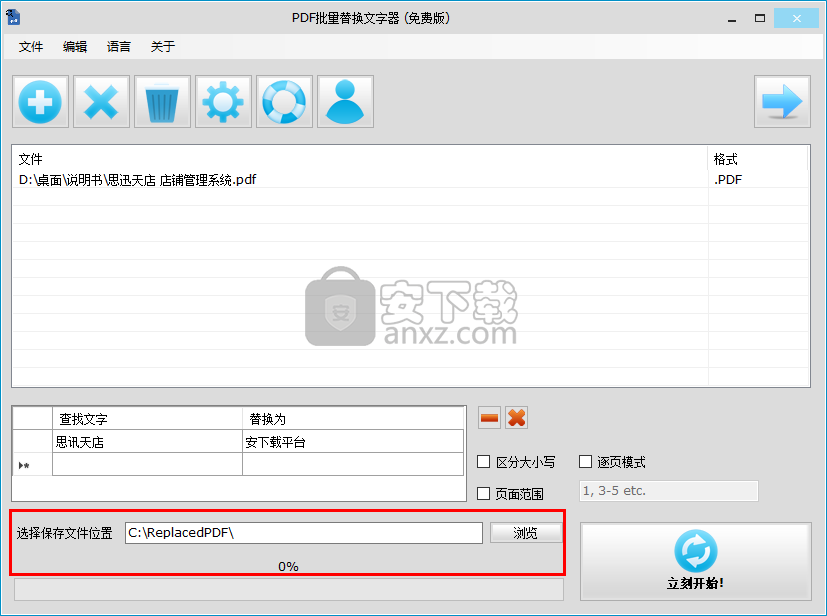827x616 pixels.
Task: Click the user profile person icon
Action: click(345, 101)
